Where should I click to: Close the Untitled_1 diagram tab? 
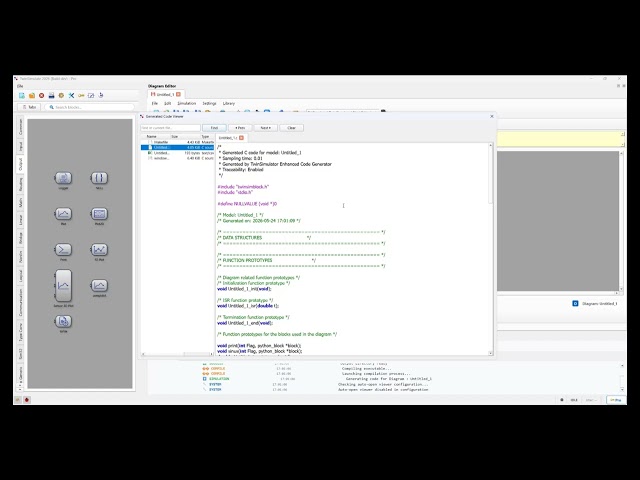[178, 94]
